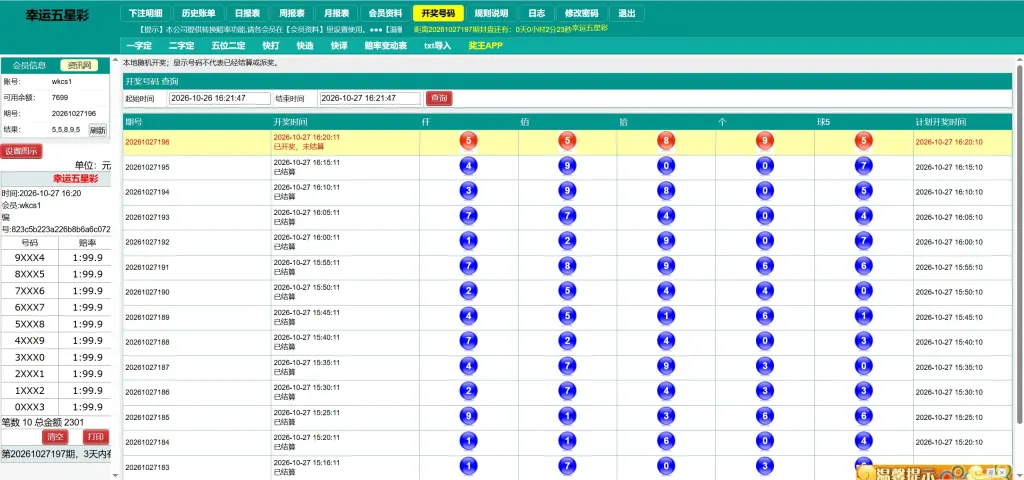Click the 幸运五星彩 site logo
The width and height of the screenshot is (1024, 480).
[57, 14]
